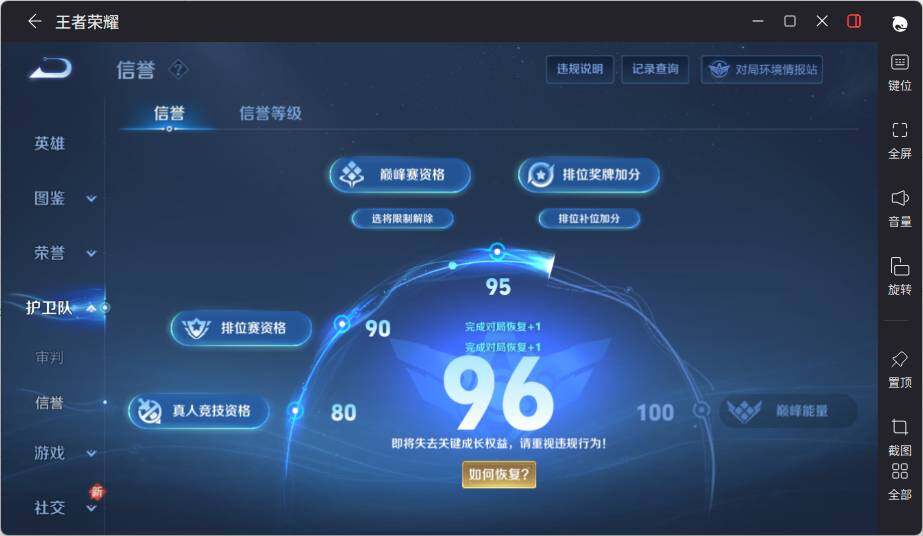Open 排位补位加分 pill
Image resolution: width=923 pixels, height=536 pixels.
click(589, 219)
